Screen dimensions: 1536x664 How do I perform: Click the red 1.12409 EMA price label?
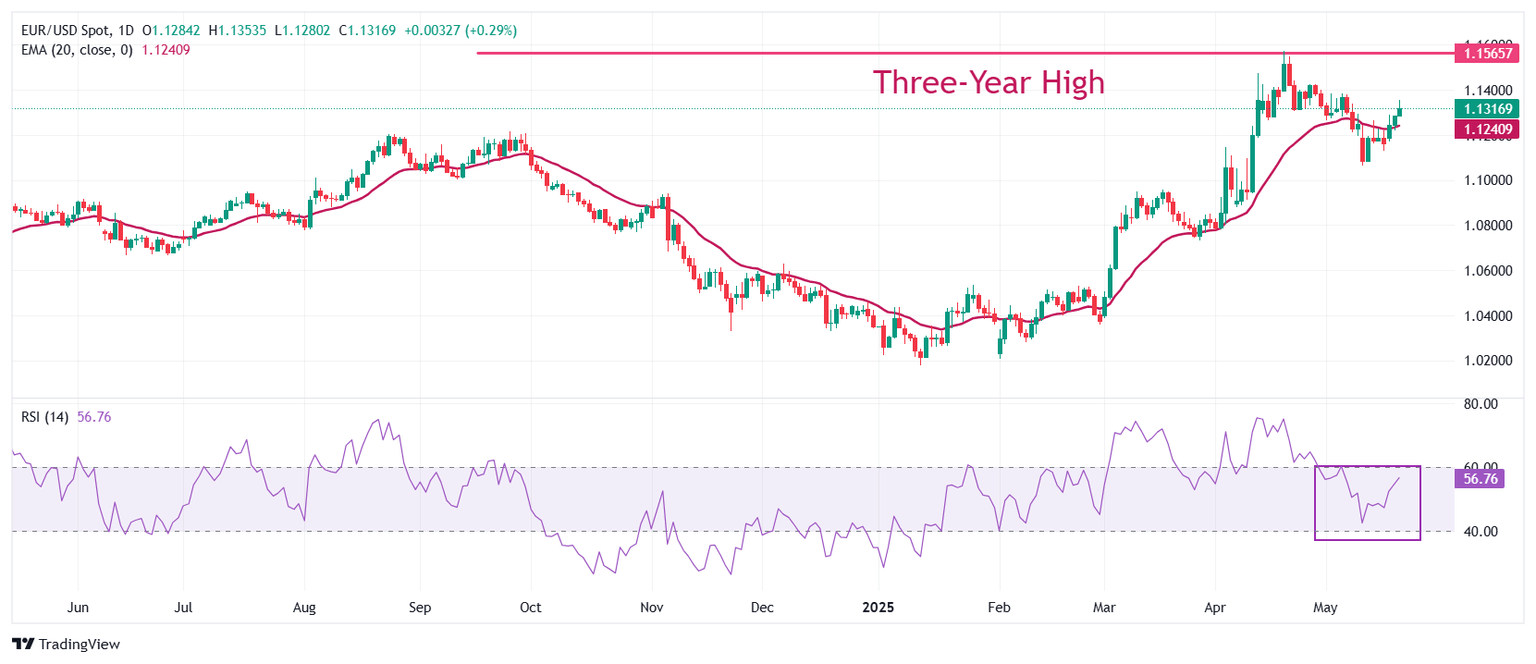click(x=1488, y=127)
